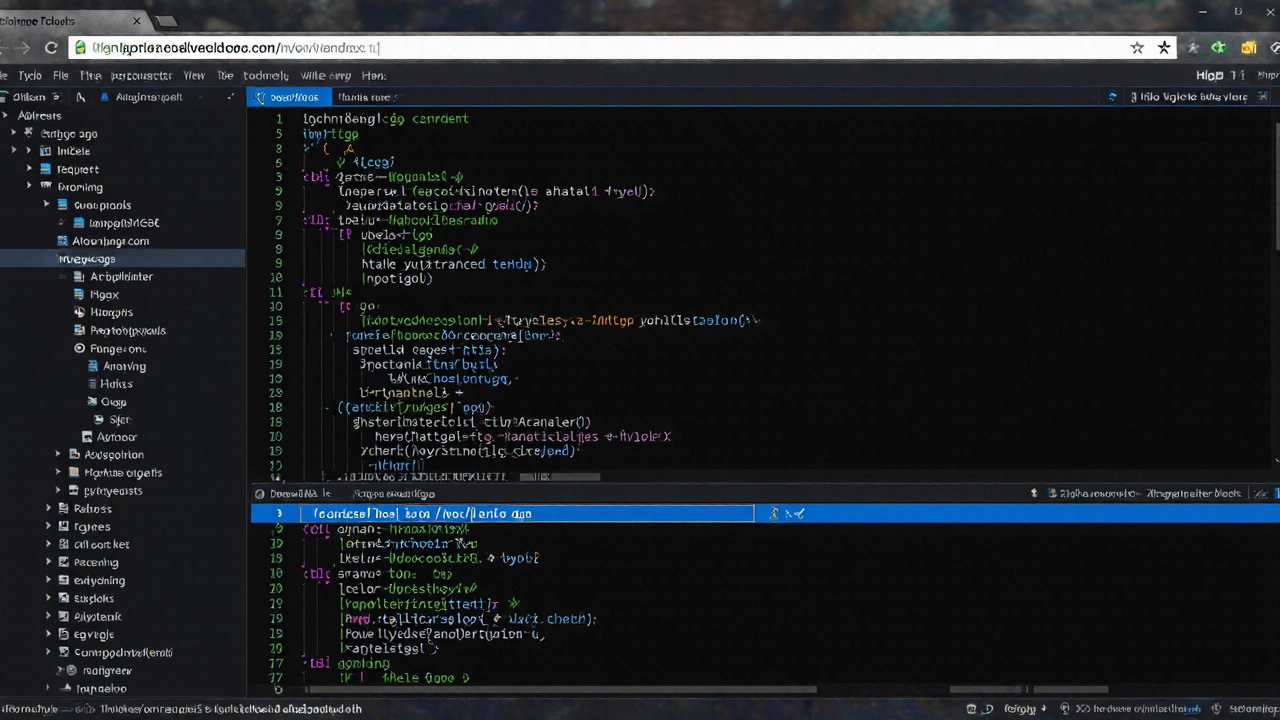
Task: Click the yellow extension icon in browser toolbar
Action: pos(1248,47)
